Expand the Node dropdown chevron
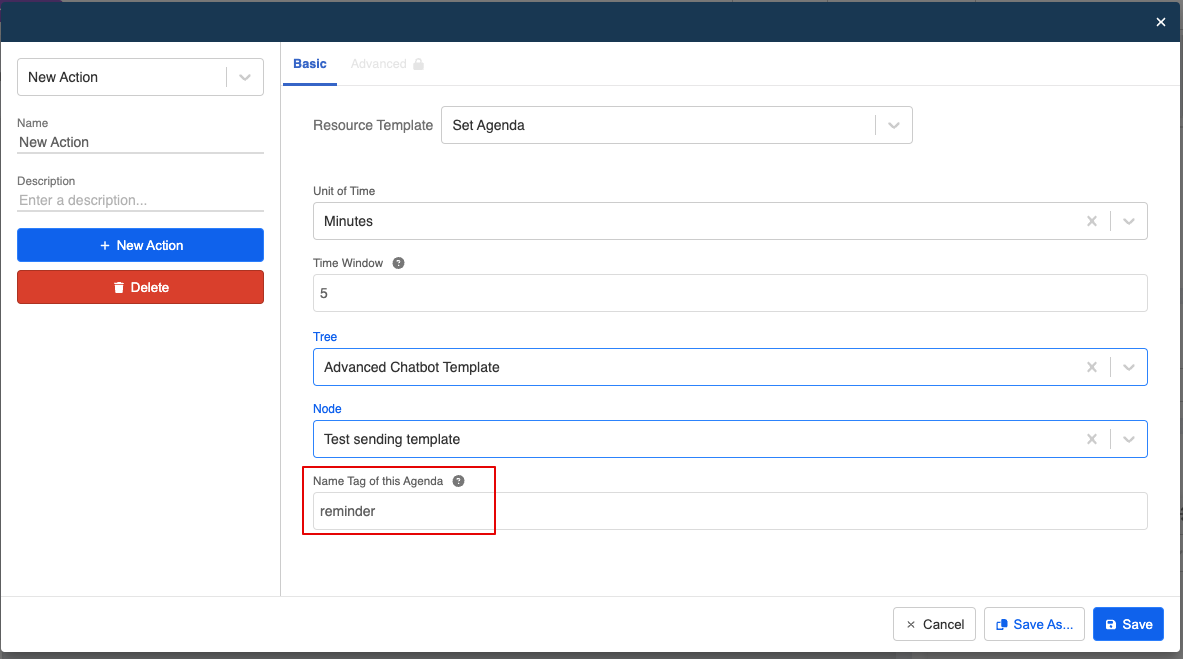This screenshot has height=659, width=1183. point(1129,439)
